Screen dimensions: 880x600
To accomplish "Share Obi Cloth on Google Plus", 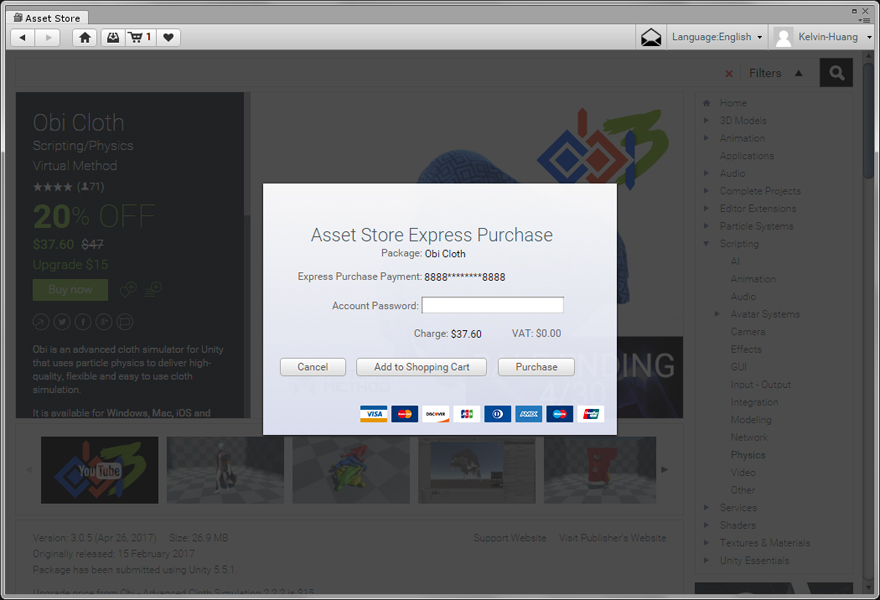I will (104, 322).
